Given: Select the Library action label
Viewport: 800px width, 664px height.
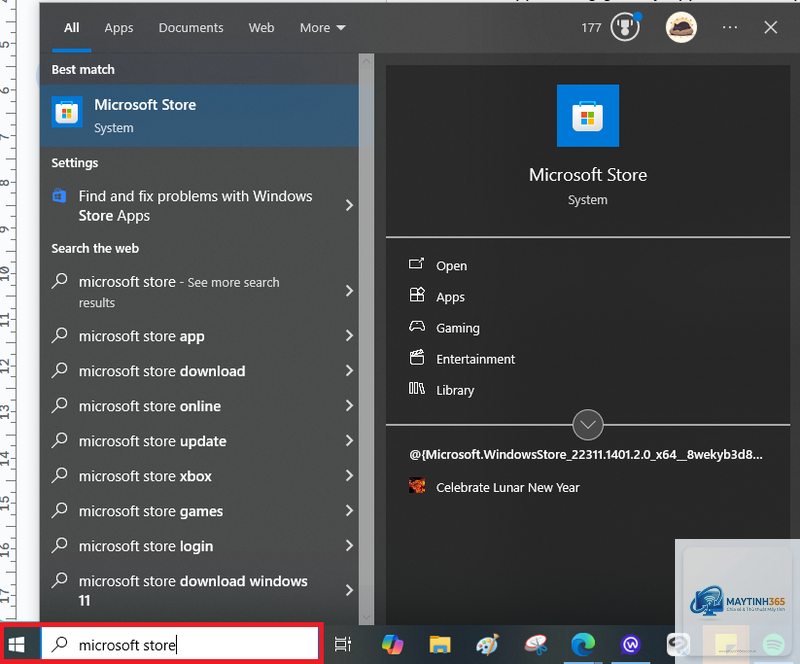Looking at the screenshot, I should 455,390.
